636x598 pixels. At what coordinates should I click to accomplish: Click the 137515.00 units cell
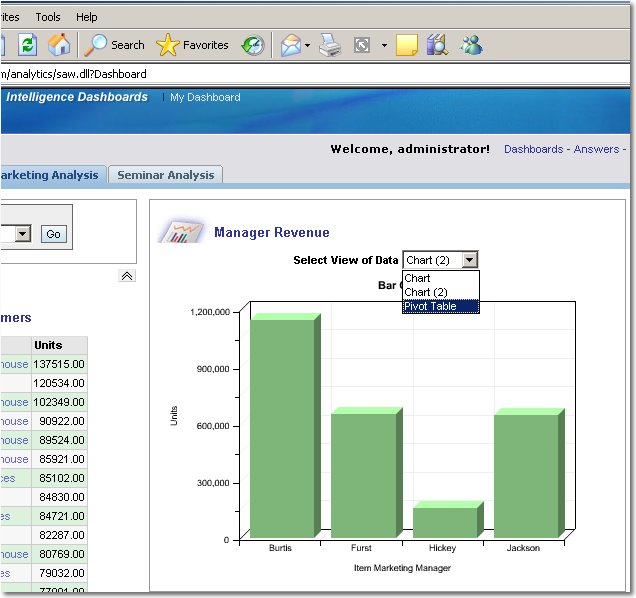click(59, 364)
